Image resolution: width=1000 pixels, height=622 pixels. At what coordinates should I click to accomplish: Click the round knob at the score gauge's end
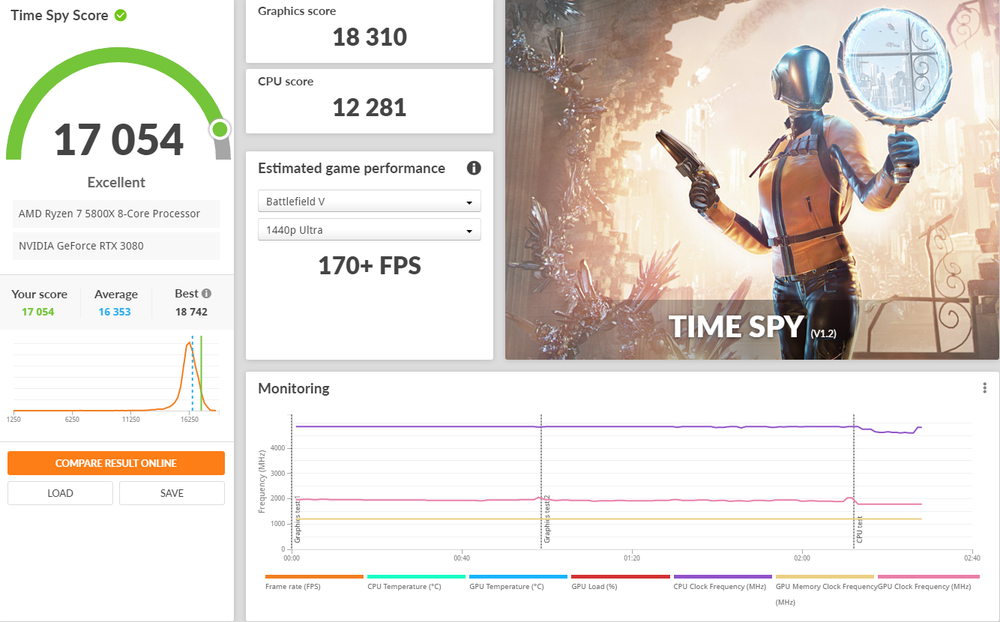click(220, 129)
